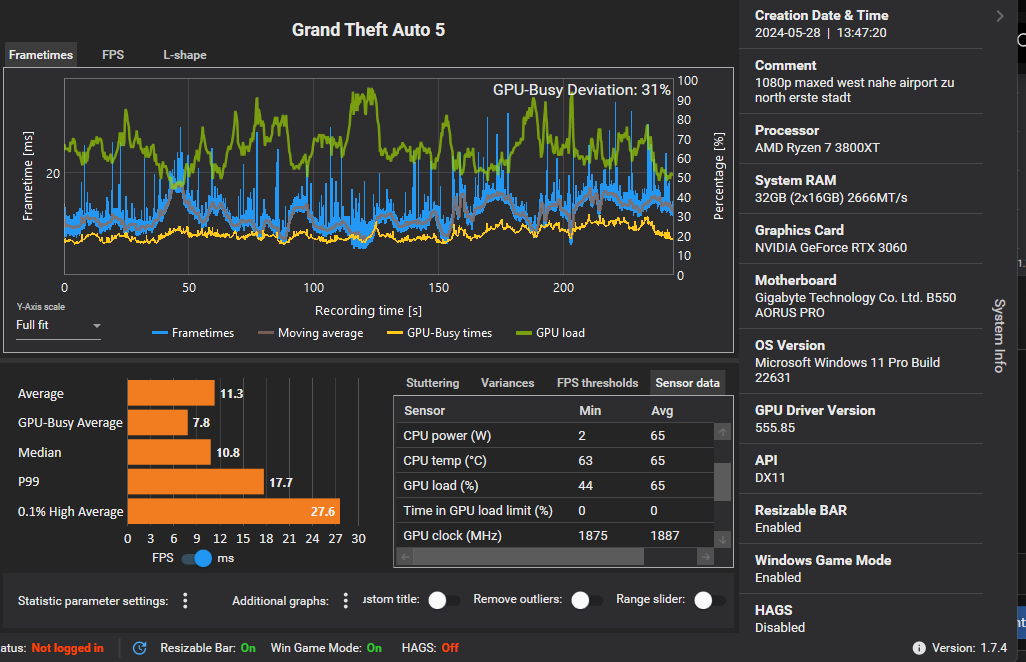Toggle GPU load series in legend
Image resolution: width=1026 pixels, height=662 pixels.
550,332
